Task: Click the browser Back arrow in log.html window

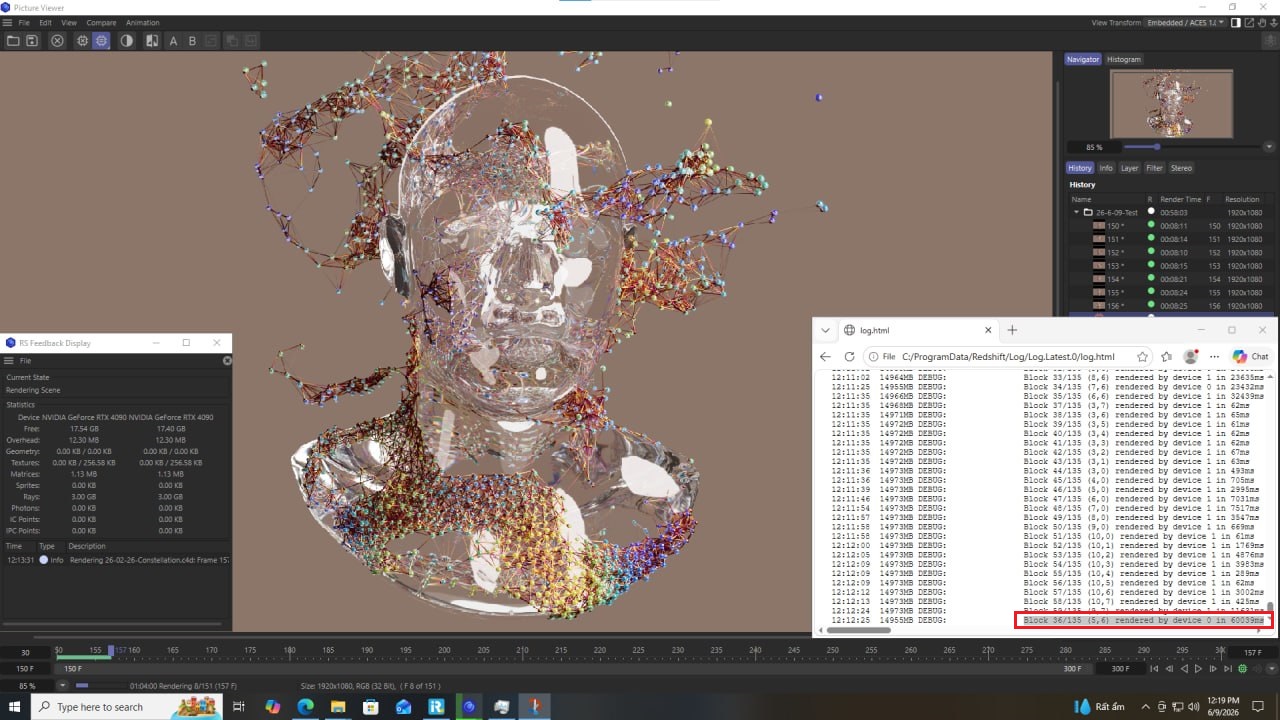Action: click(825, 356)
